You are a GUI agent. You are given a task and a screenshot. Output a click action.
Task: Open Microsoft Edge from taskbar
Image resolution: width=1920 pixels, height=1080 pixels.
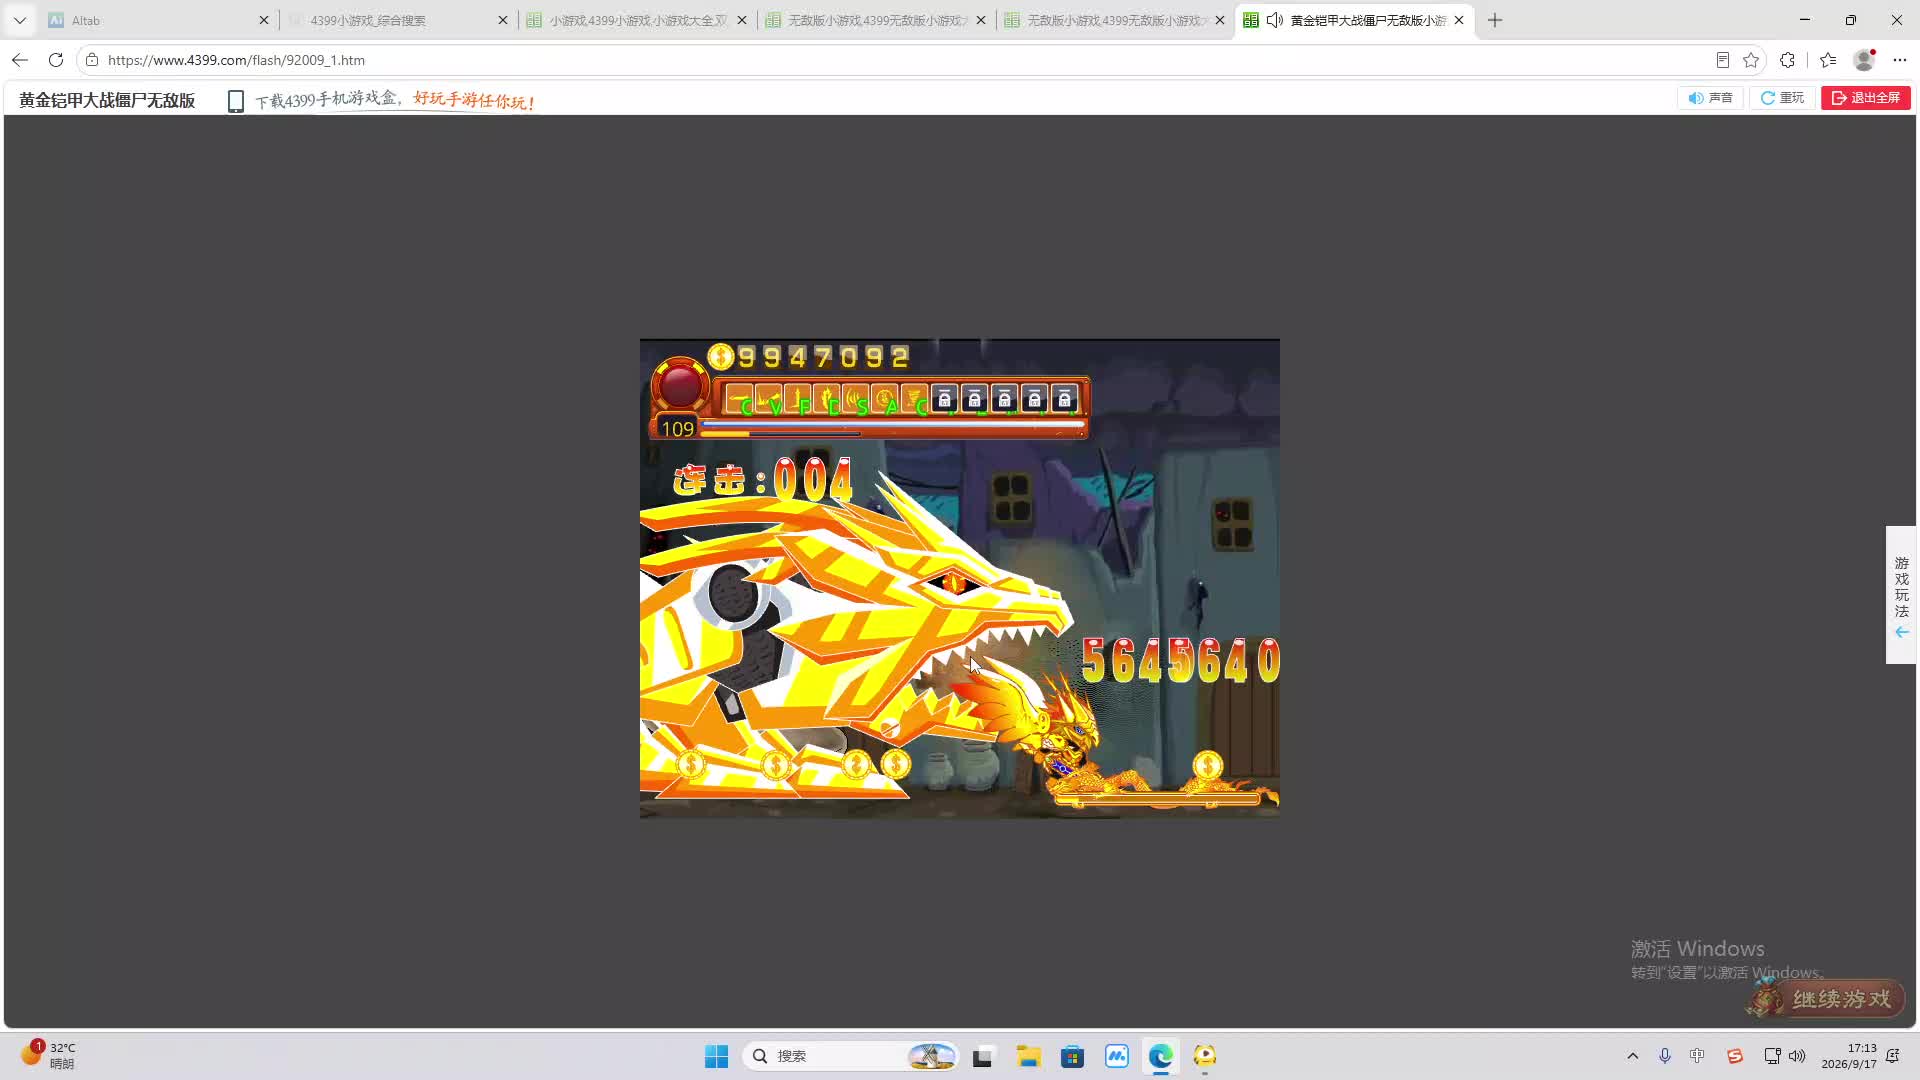pos(1160,1056)
